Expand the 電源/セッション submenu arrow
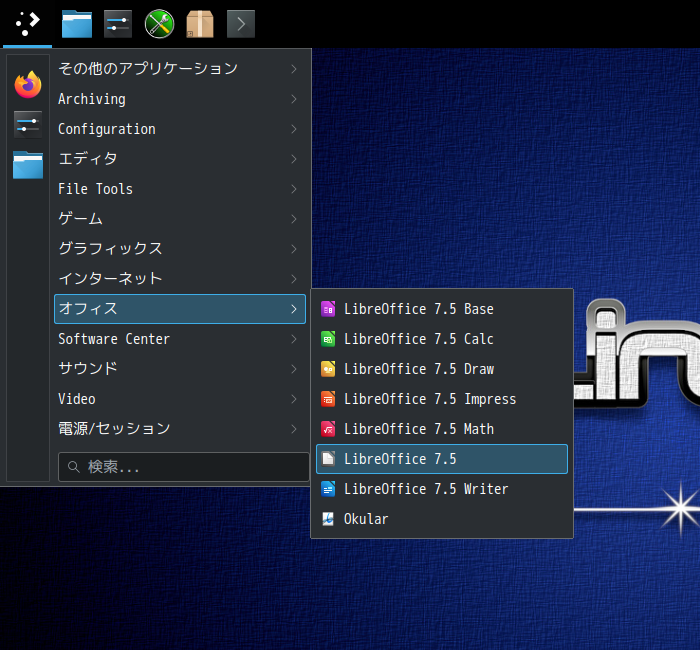Screen dimensions: 700x650 point(294,429)
